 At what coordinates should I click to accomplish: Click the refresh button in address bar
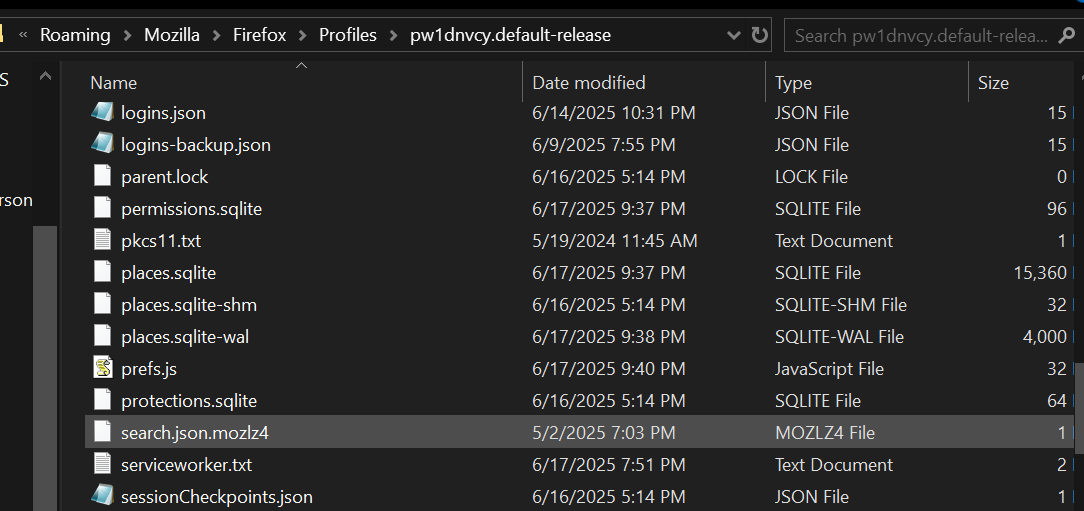click(x=759, y=35)
